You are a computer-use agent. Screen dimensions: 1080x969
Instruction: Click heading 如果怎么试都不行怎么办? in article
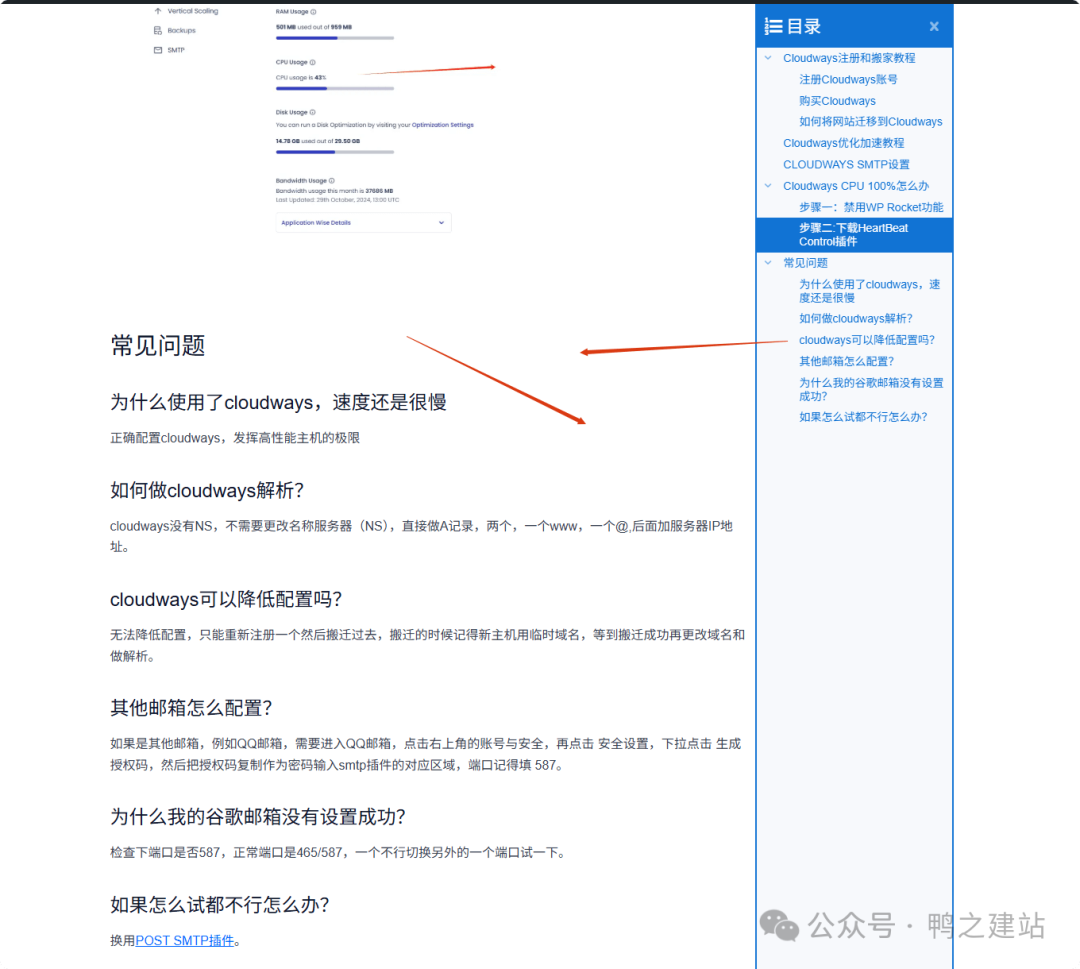coord(220,904)
